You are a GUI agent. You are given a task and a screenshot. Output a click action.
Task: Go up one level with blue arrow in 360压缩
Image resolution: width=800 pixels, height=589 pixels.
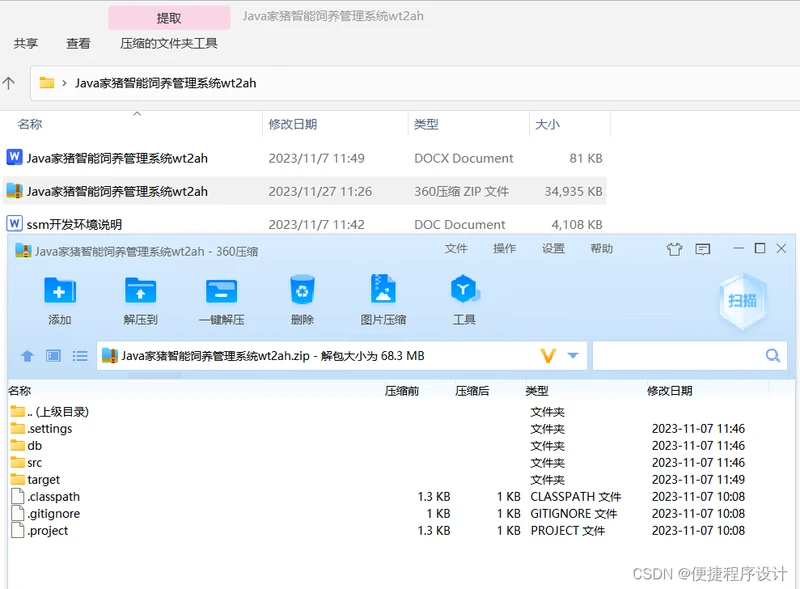coord(28,356)
